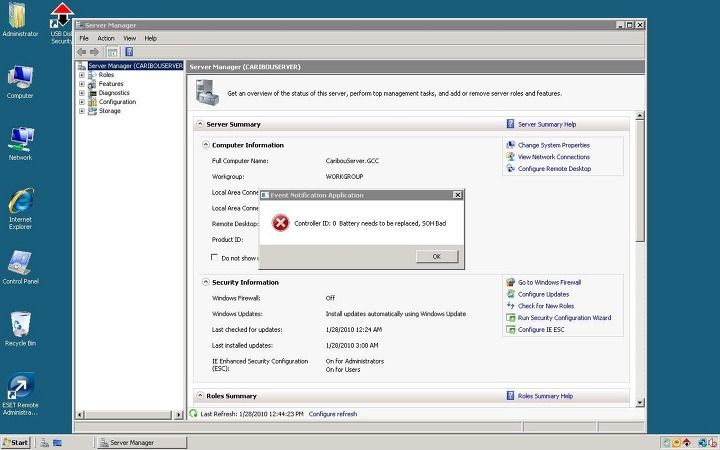Select the Diagnostics tree item label
Screen dimensions: 720x450
tap(114, 93)
